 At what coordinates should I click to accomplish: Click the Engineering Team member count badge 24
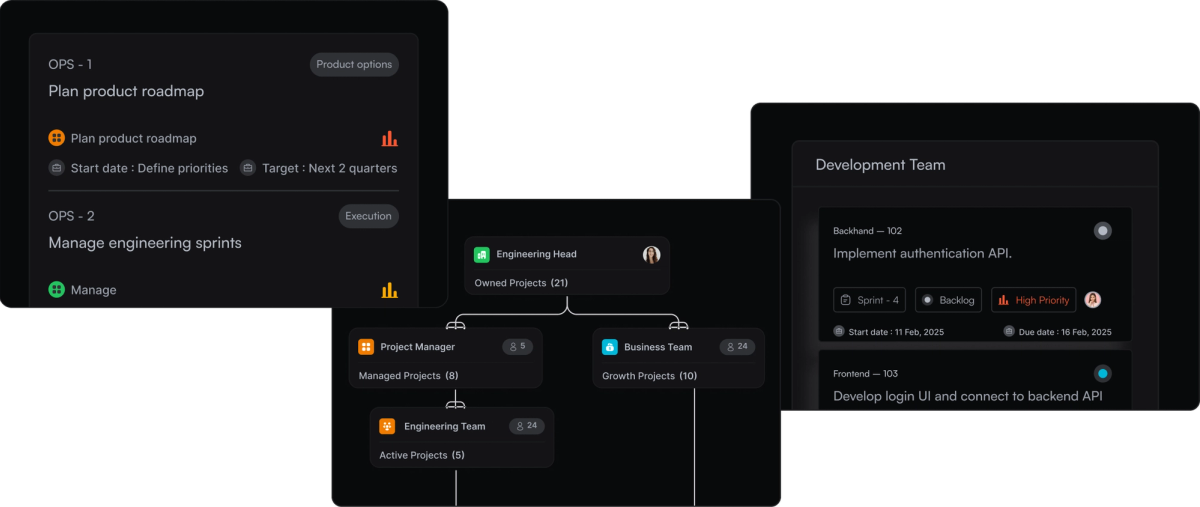(x=527, y=425)
